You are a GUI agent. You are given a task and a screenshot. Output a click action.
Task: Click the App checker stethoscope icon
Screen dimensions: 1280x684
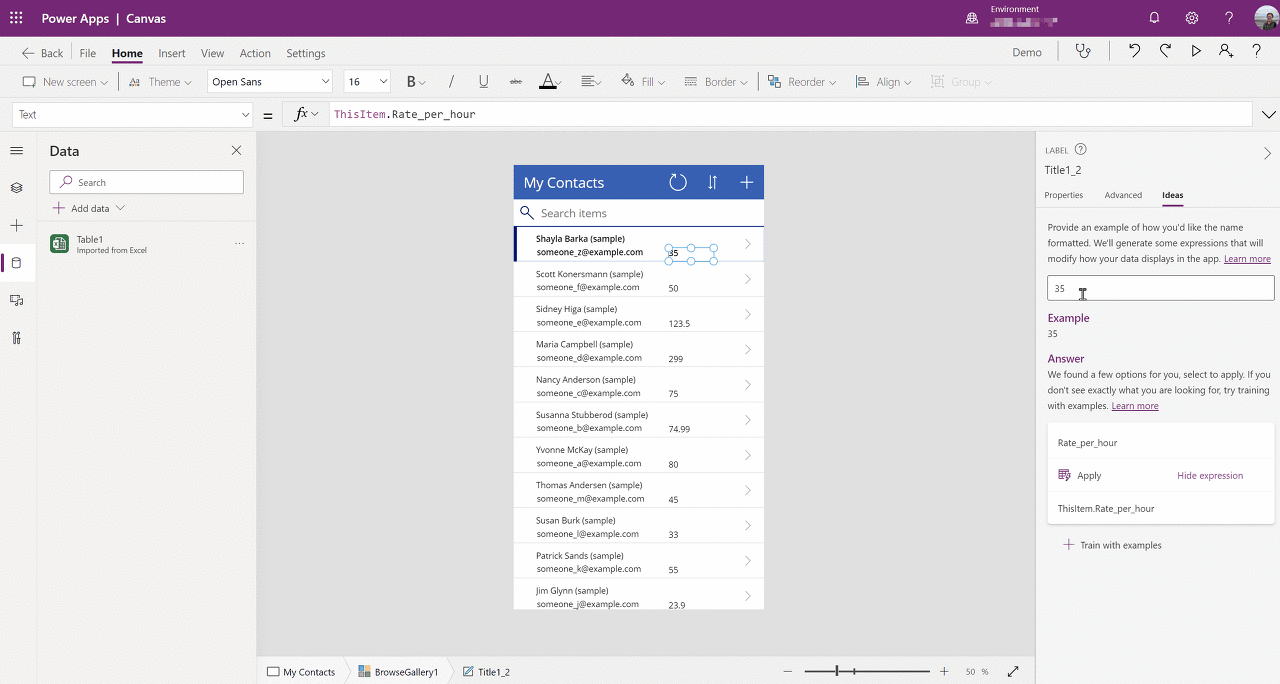pyautogui.click(x=1083, y=52)
